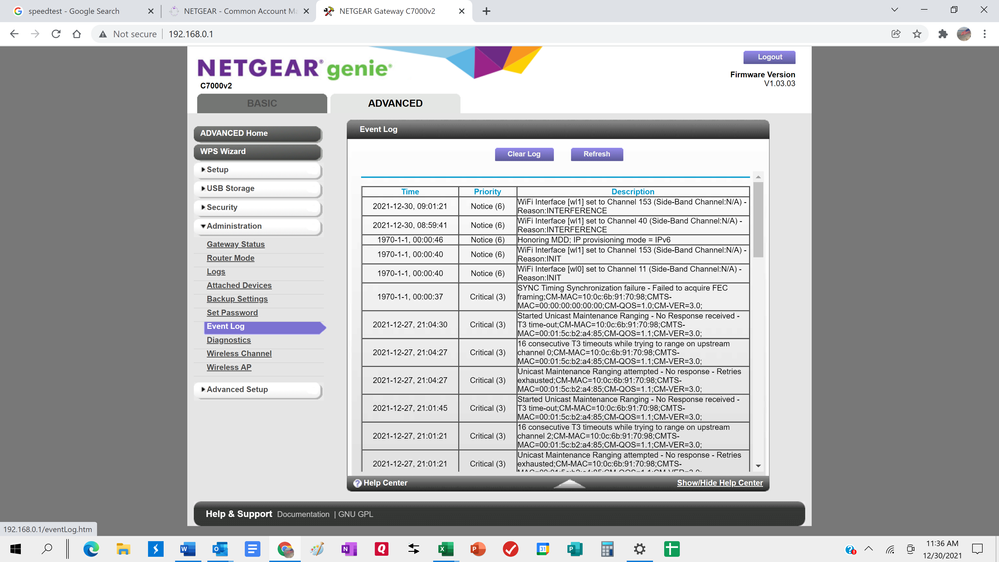Screen dimensions: 999x562
Task: Open the GNU GPL link
Action: (x=356, y=514)
